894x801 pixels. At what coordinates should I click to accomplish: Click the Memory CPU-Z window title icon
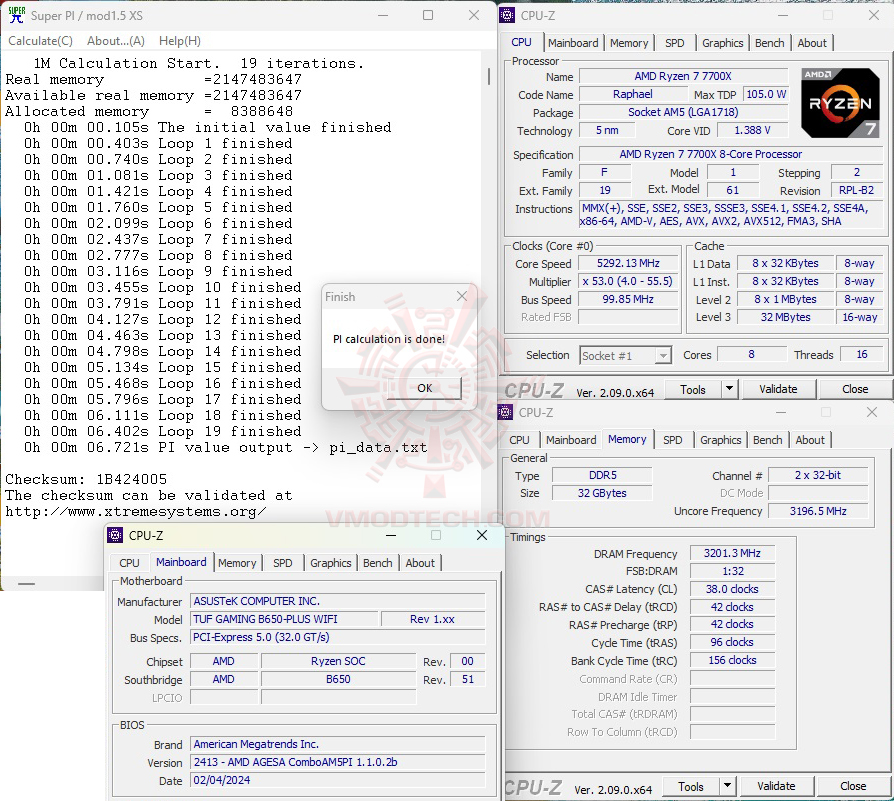point(505,412)
